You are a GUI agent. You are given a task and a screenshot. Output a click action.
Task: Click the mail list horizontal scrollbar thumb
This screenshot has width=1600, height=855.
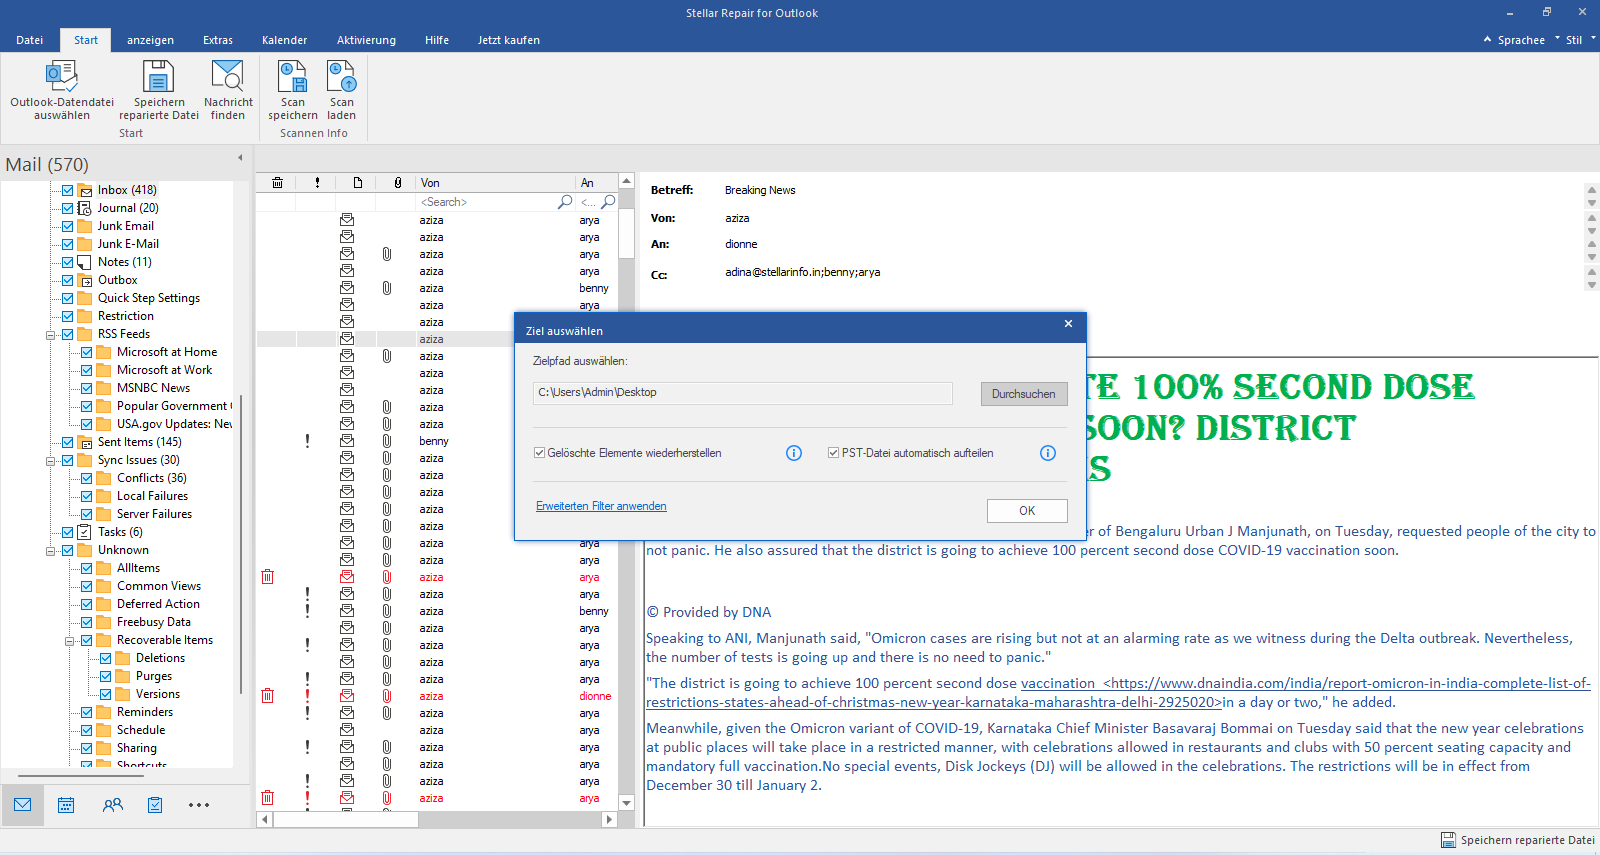[346, 819]
